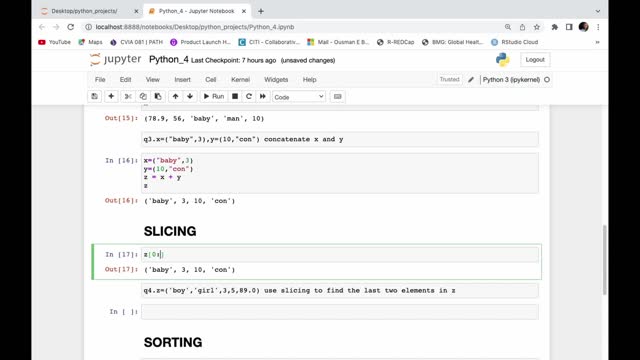Cut selected cells with scissors icon
The height and width of the screenshot is (360, 640).
[x=128, y=97]
